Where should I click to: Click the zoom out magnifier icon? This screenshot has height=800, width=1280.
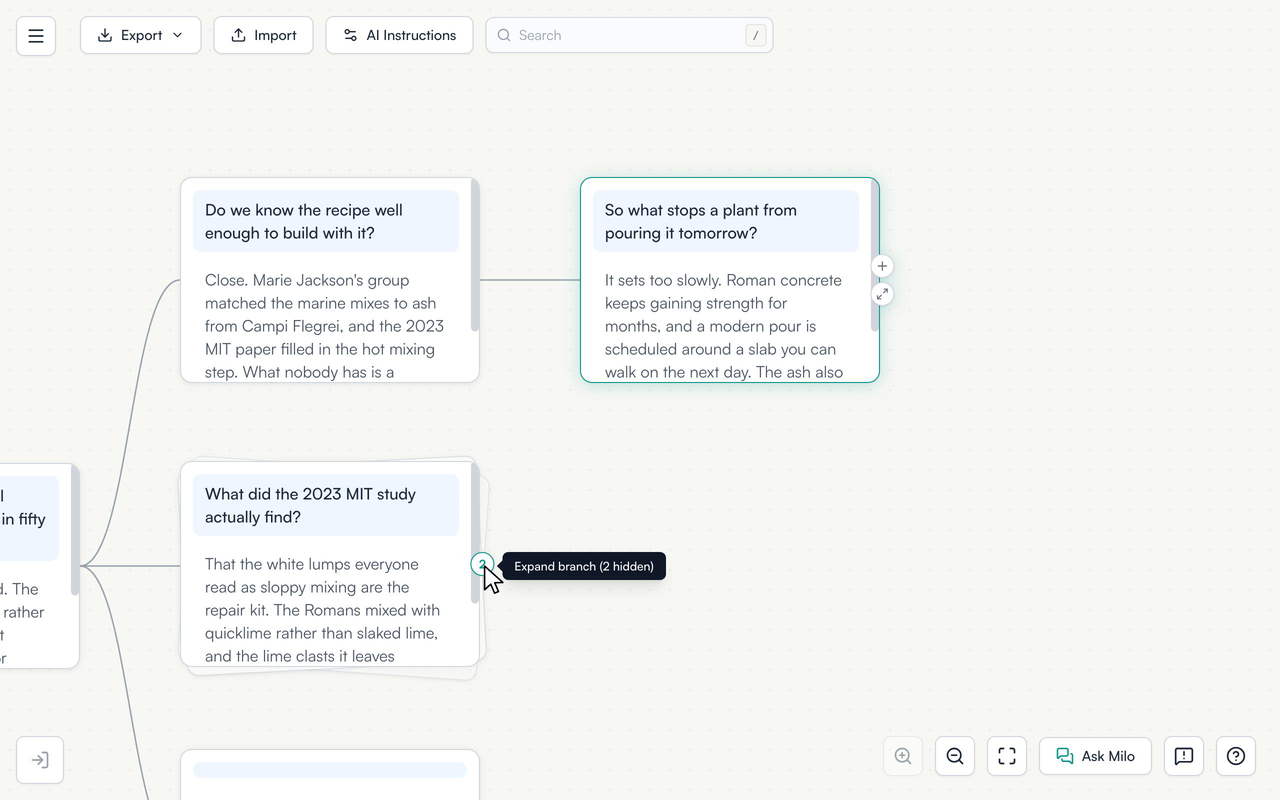tap(955, 756)
